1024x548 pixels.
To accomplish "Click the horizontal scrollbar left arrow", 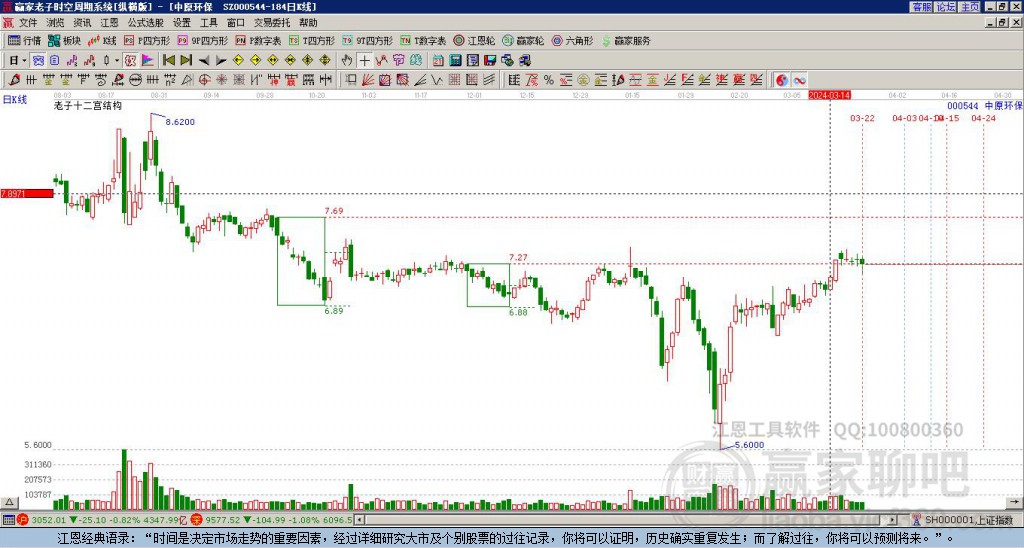I will tap(358, 520).
